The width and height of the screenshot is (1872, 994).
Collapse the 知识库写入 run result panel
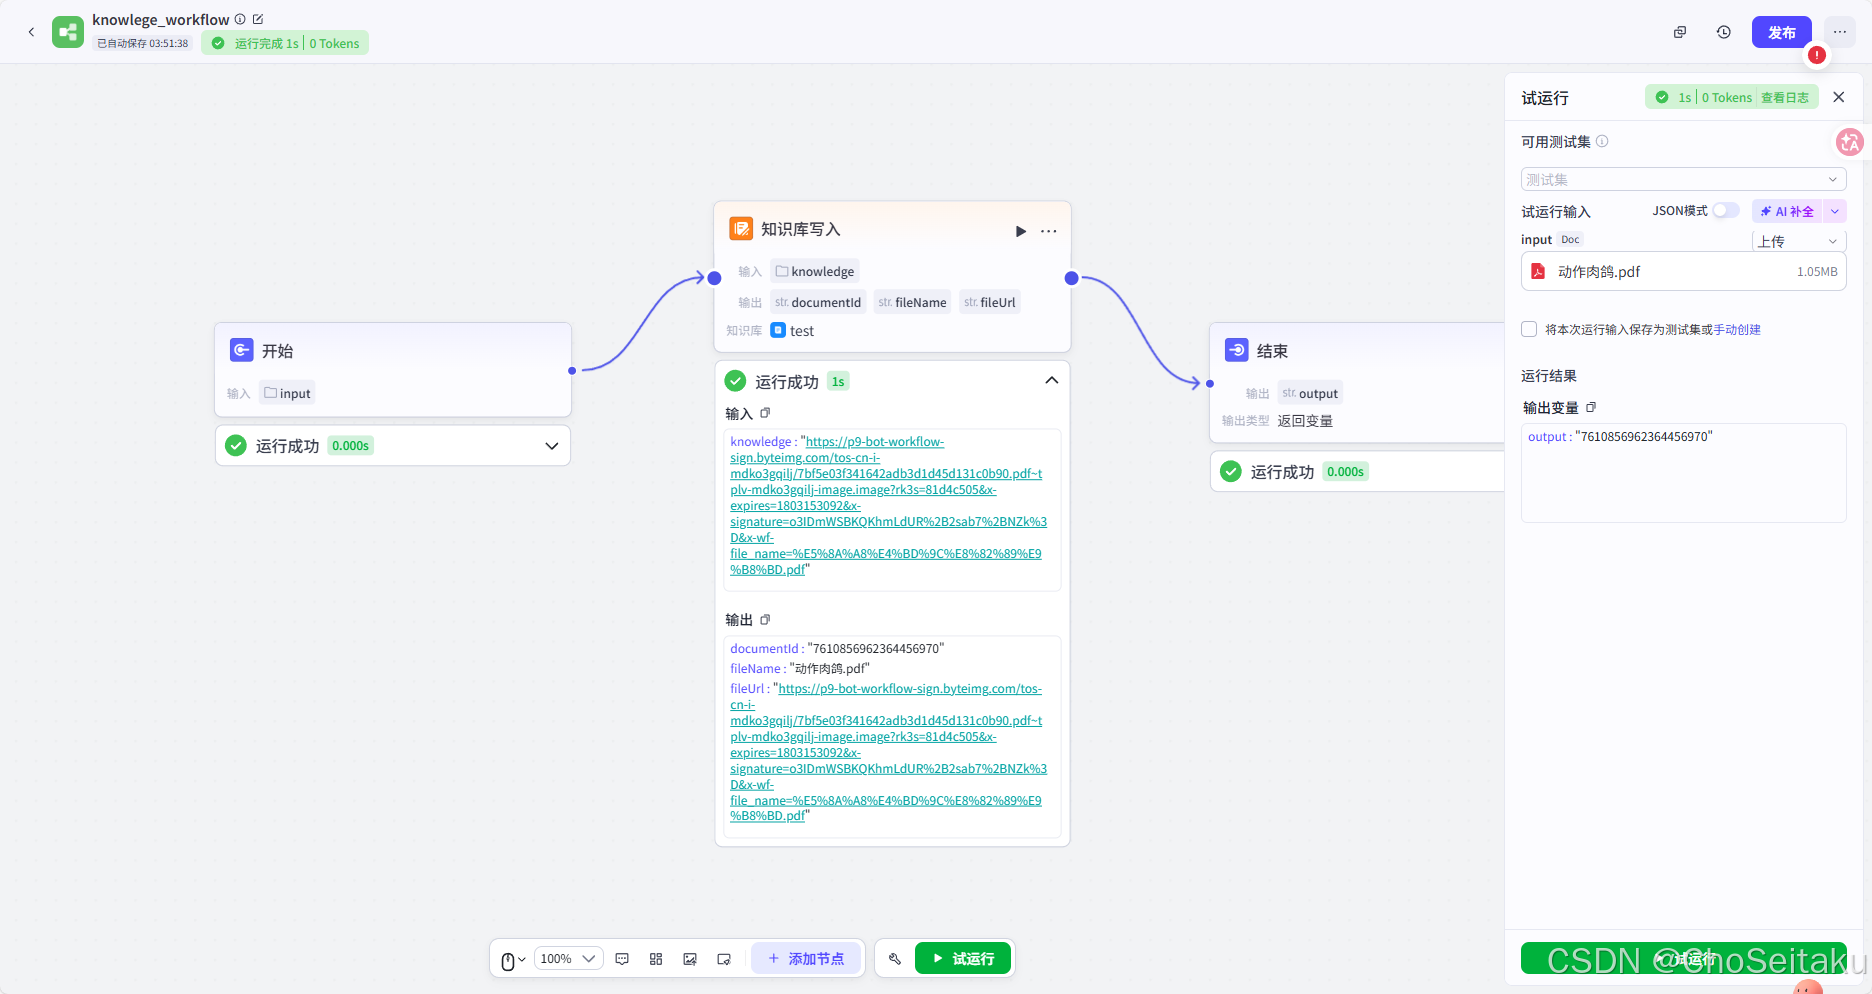[1052, 380]
